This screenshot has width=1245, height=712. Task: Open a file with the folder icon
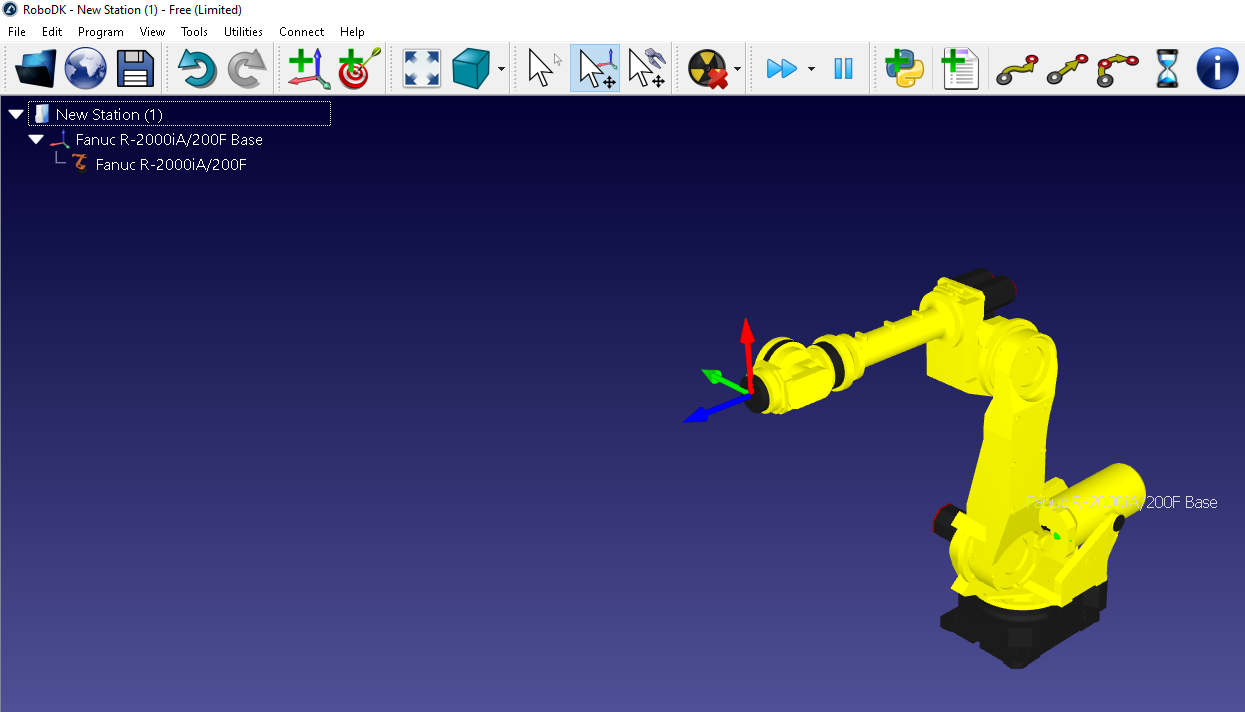point(36,69)
